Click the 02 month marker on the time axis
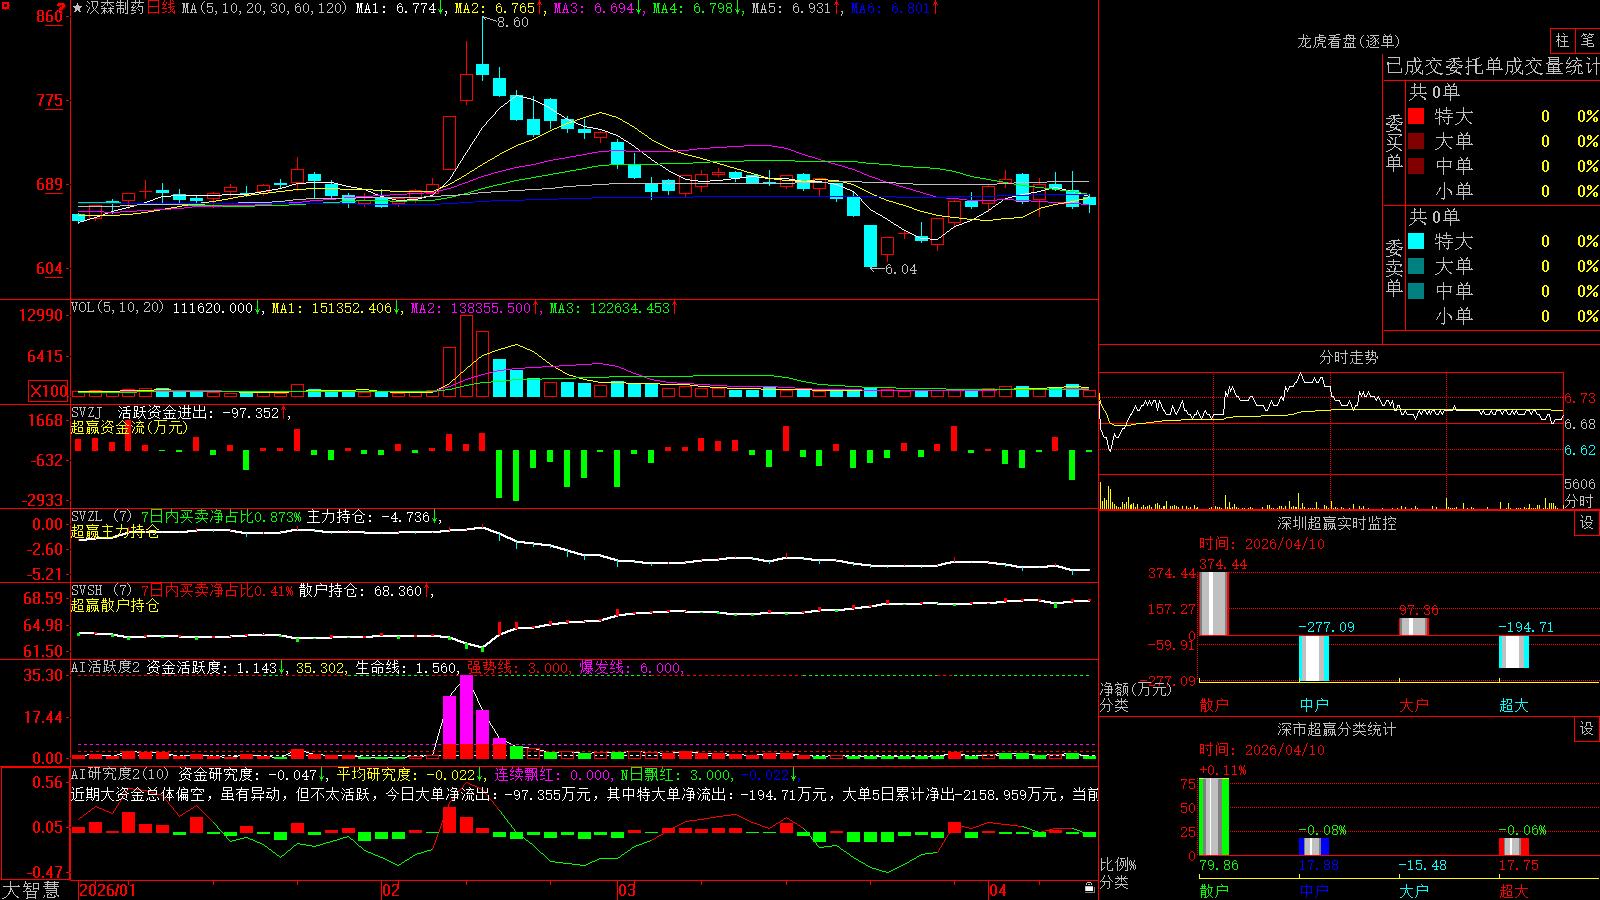The height and width of the screenshot is (900, 1600). click(391, 890)
